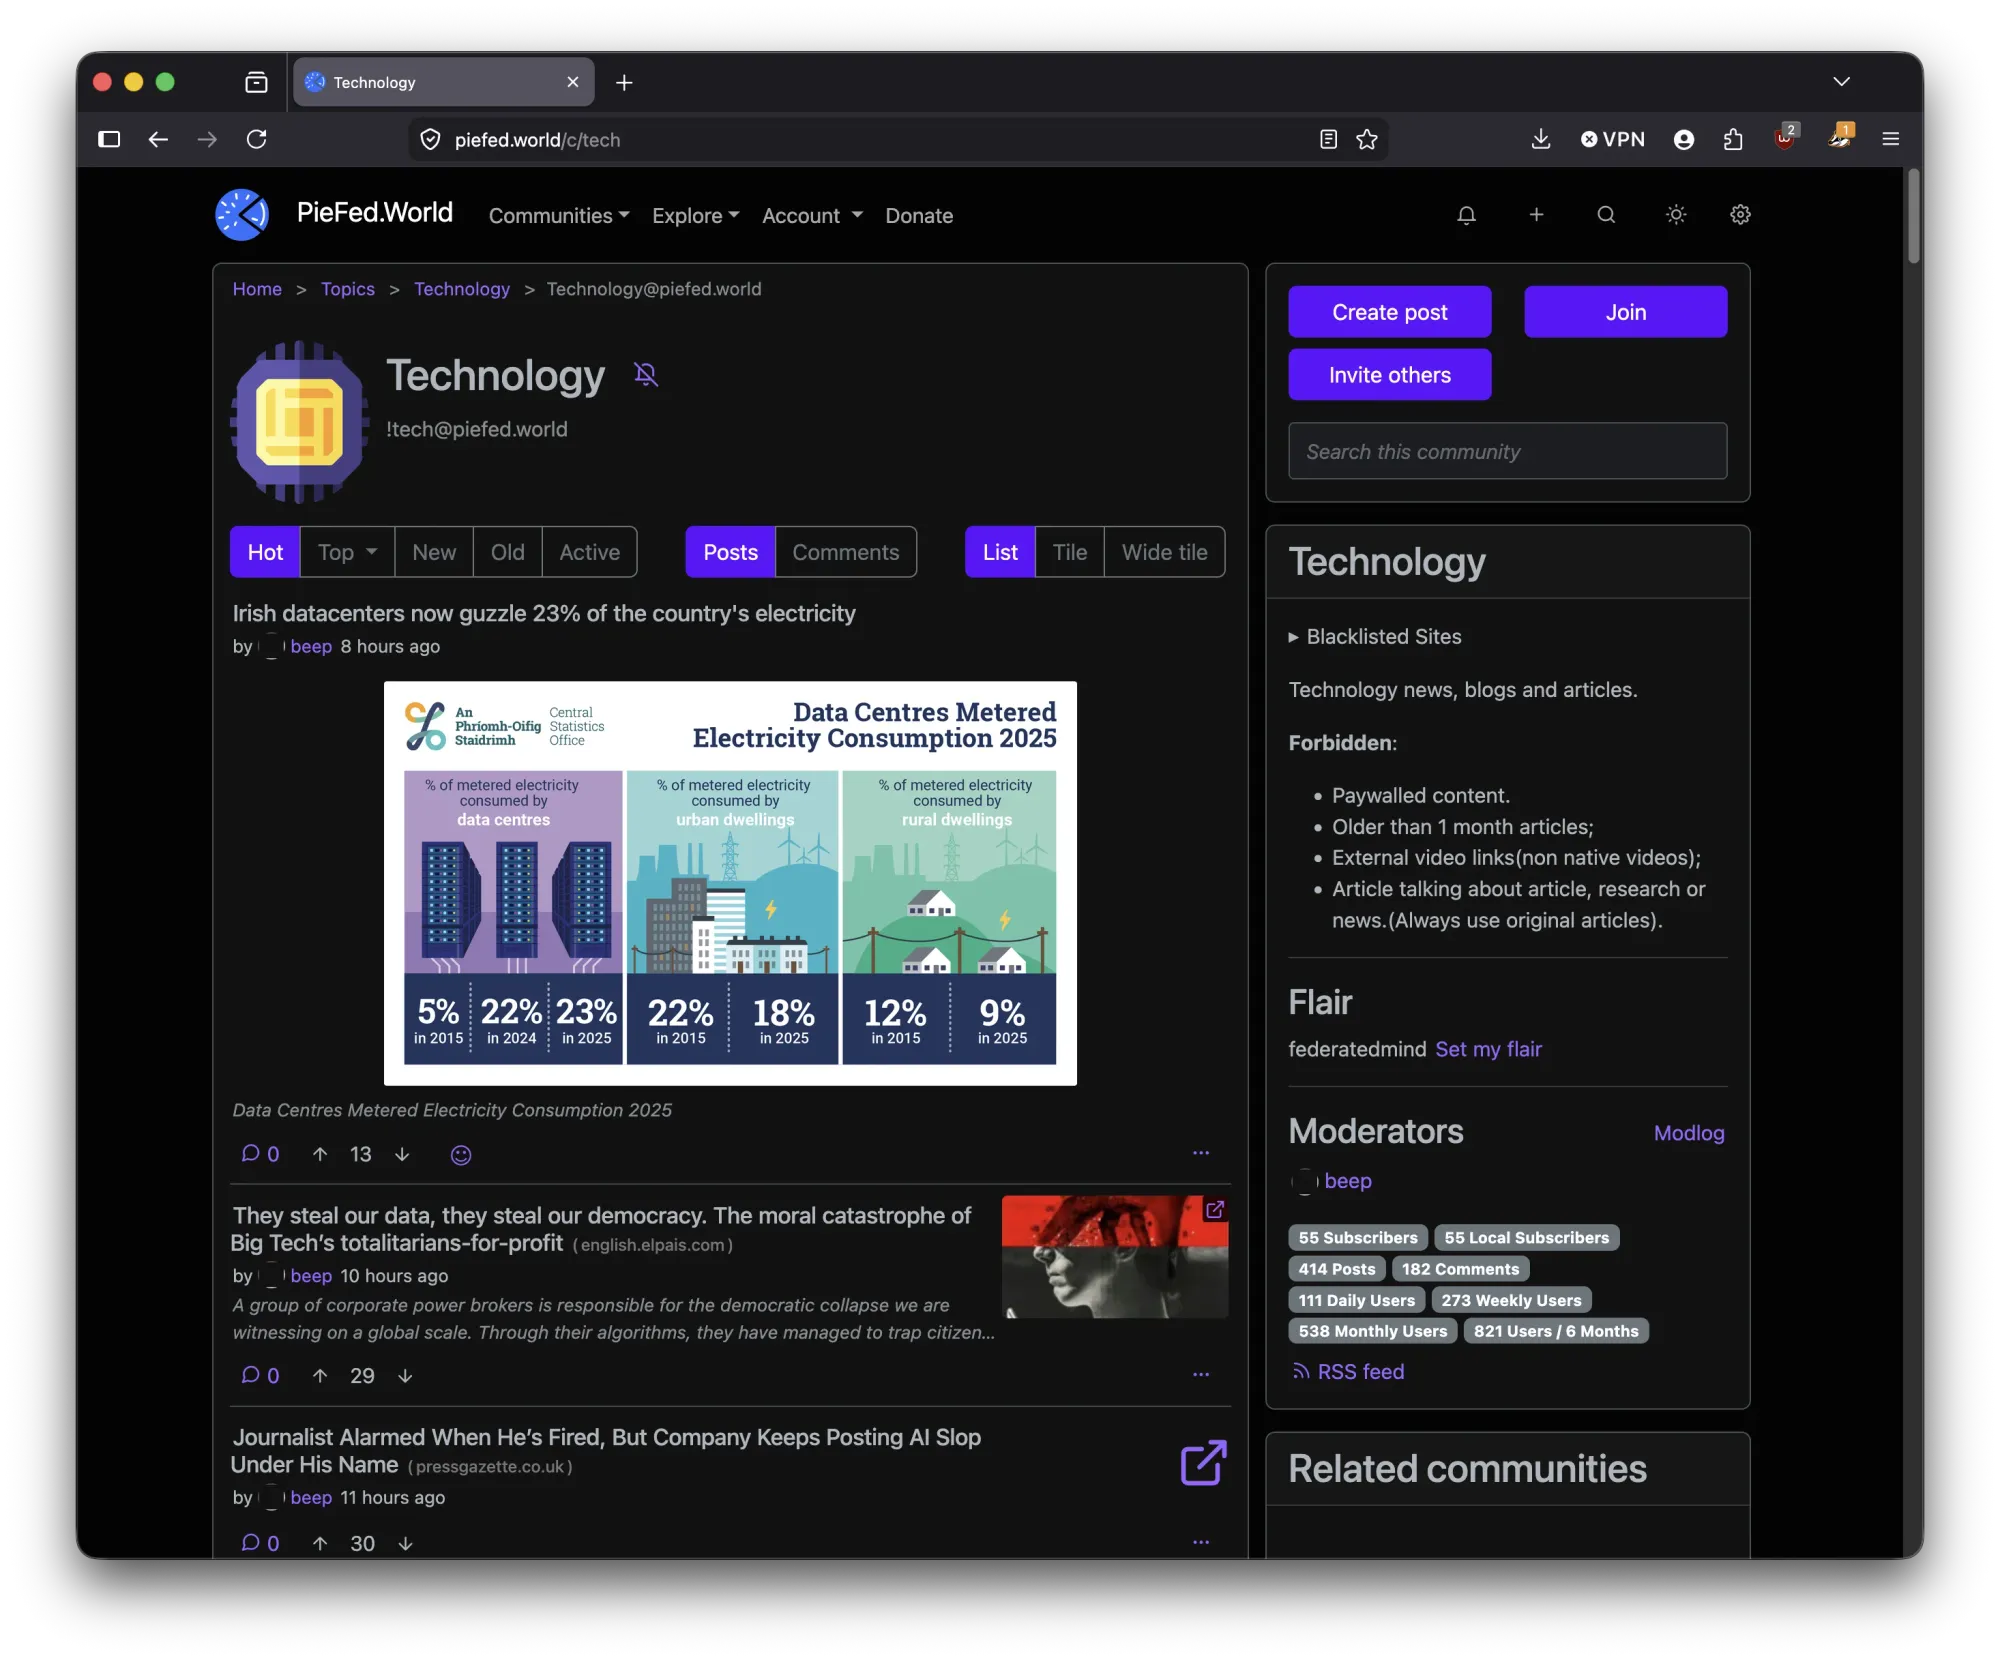Open browser downloads icon
Image resolution: width=2000 pixels, height=1660 pixels.
tap(1541, 139)
